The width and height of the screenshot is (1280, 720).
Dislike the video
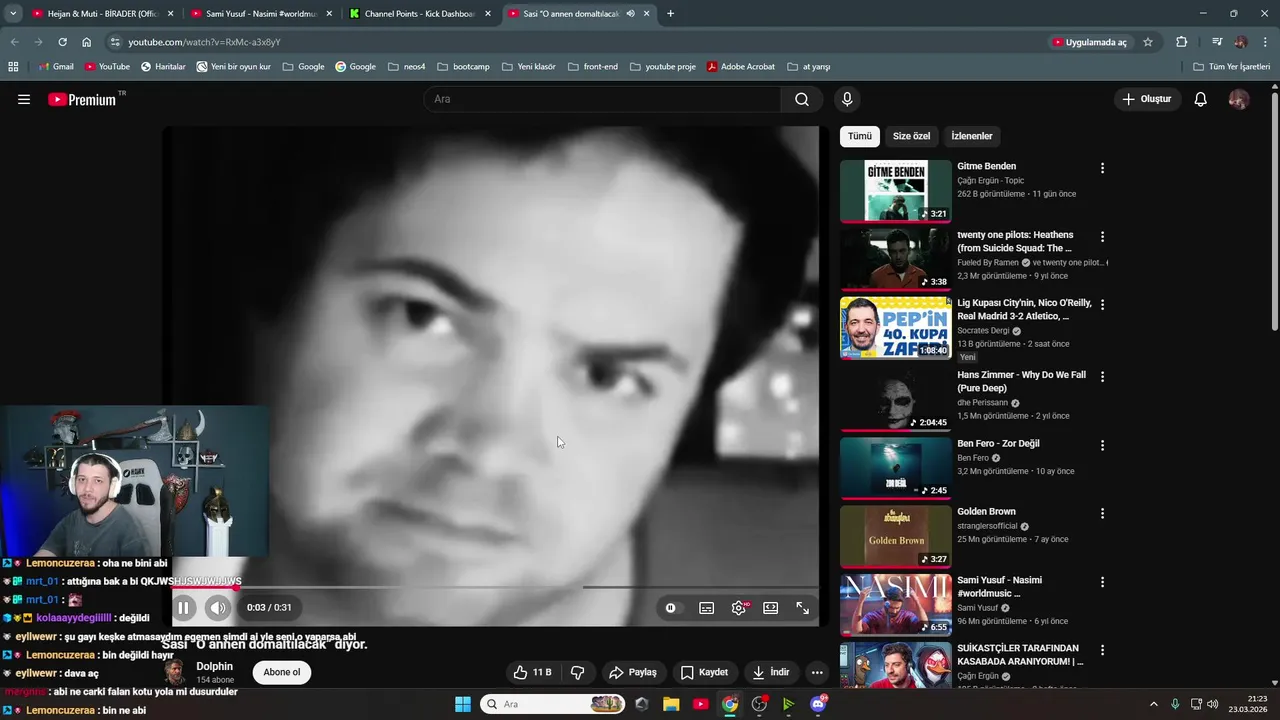[x=577, y=672]
